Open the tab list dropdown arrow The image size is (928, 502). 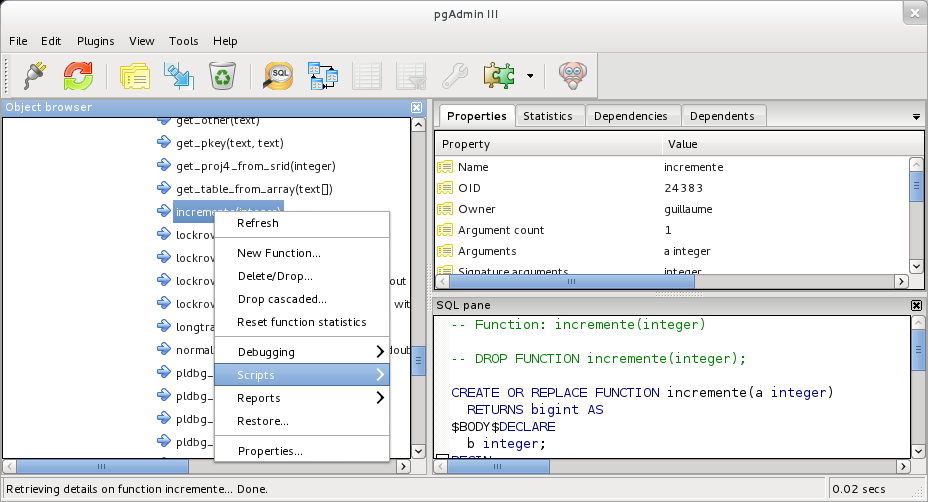[x=916, y=117]
